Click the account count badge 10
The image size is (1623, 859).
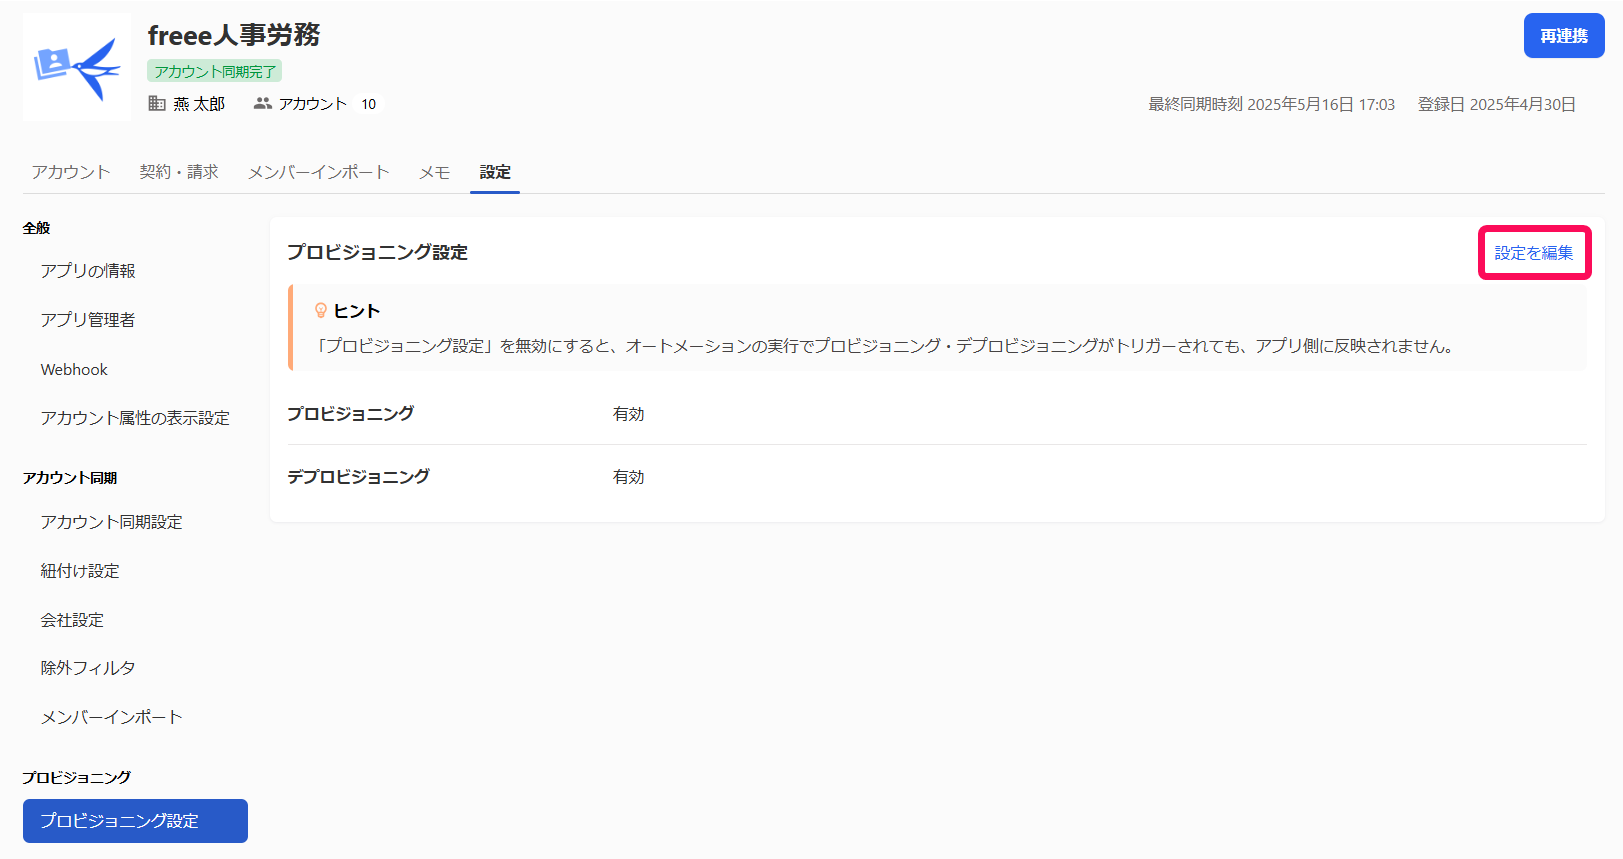(x=369, y=104)
